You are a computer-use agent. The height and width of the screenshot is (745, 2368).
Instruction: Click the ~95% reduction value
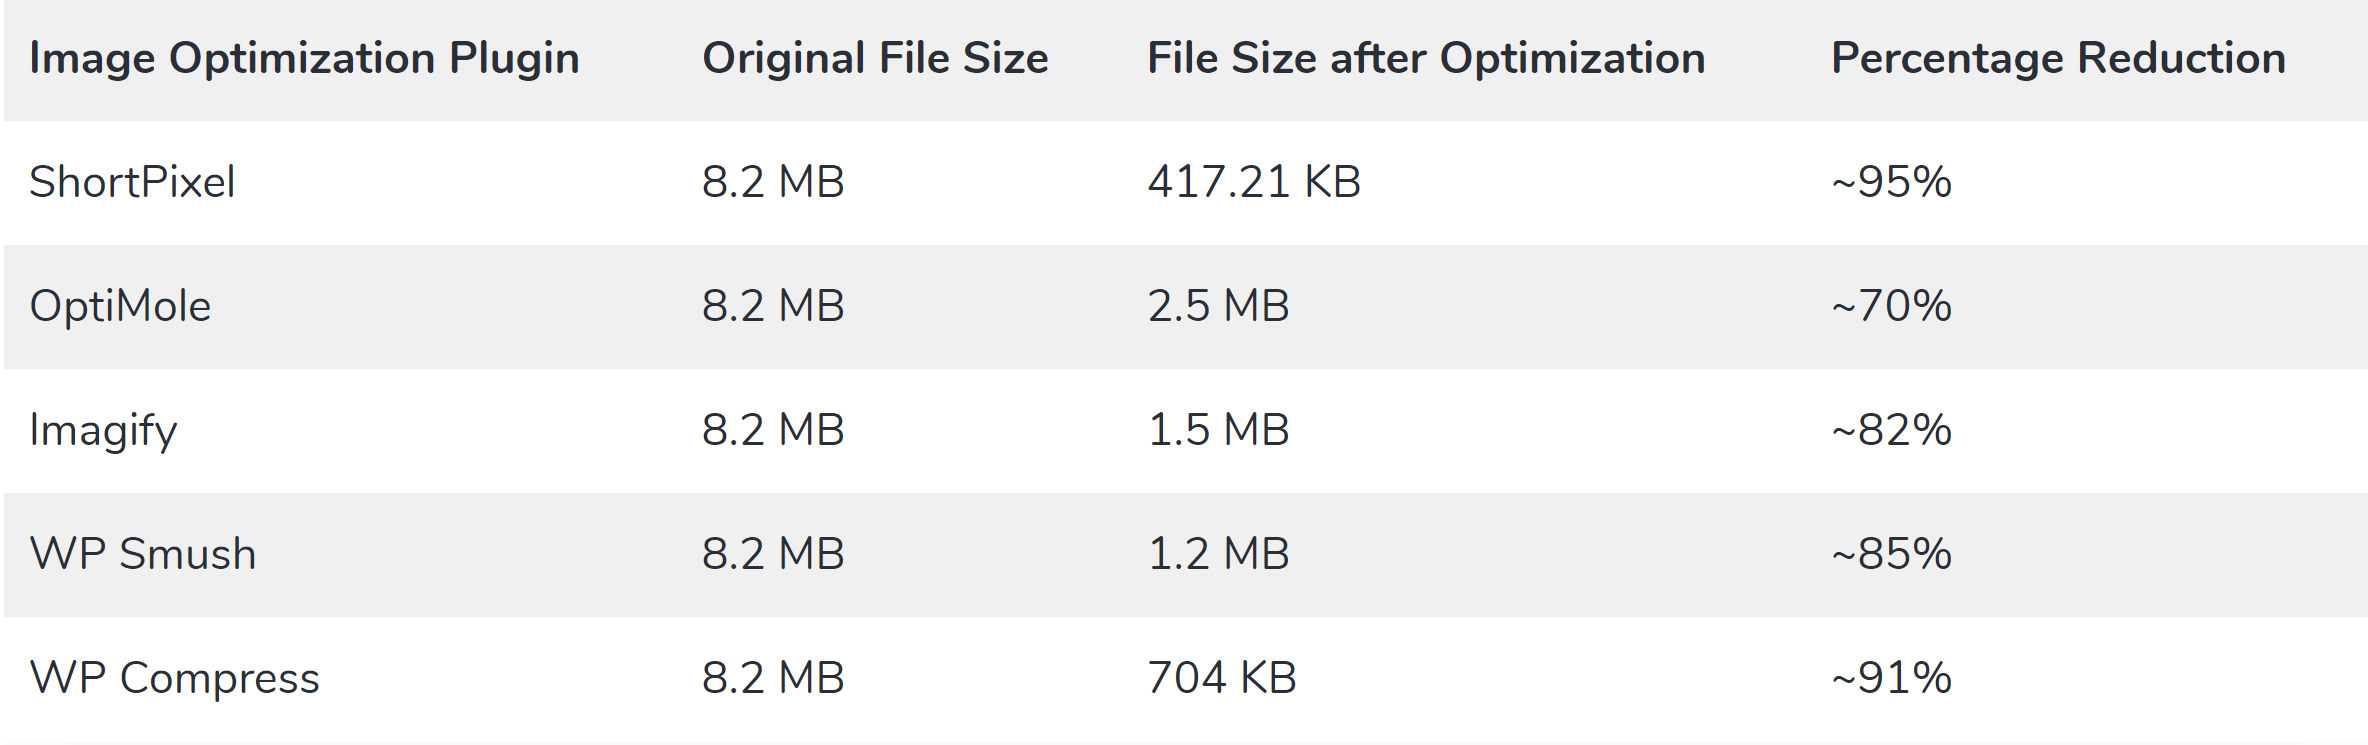coord(1891,182)
